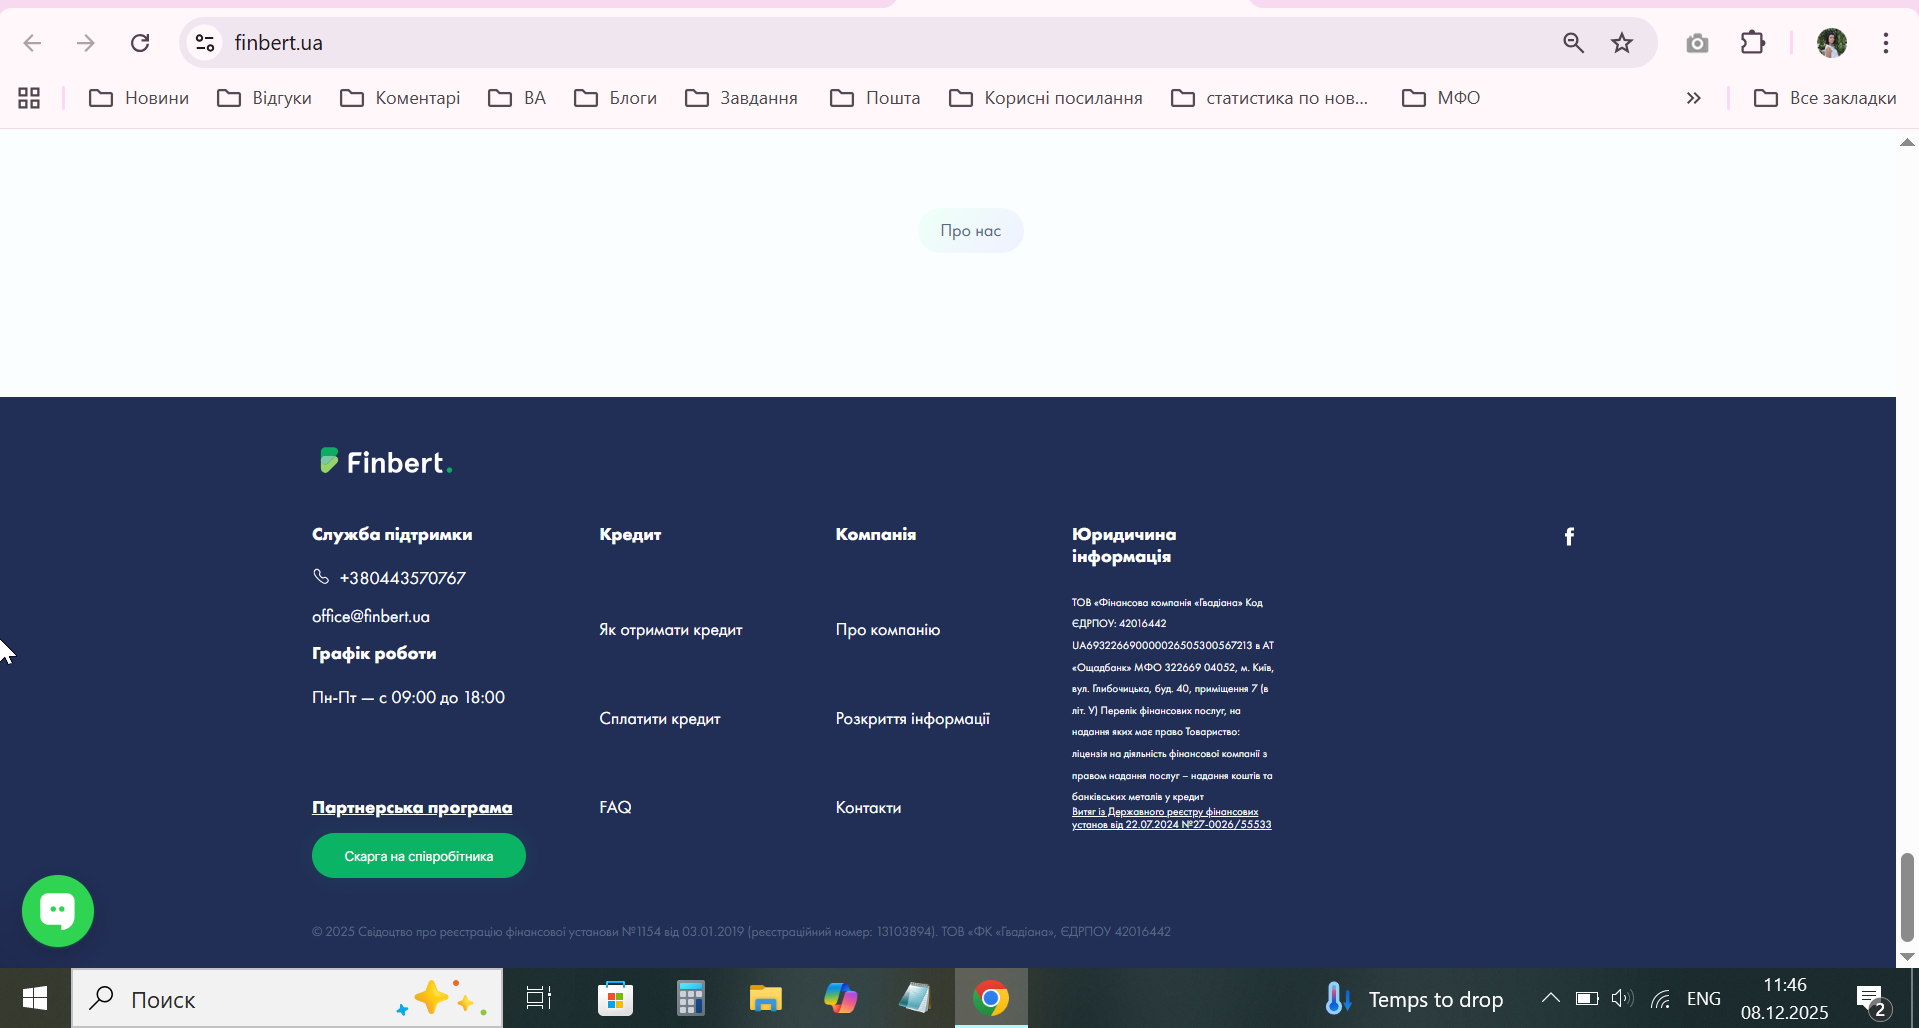This screenshot has height=1028, width=1919.
Task: Expand the hidden bookmarks chevron
Action: click(x=1693, y=98)
